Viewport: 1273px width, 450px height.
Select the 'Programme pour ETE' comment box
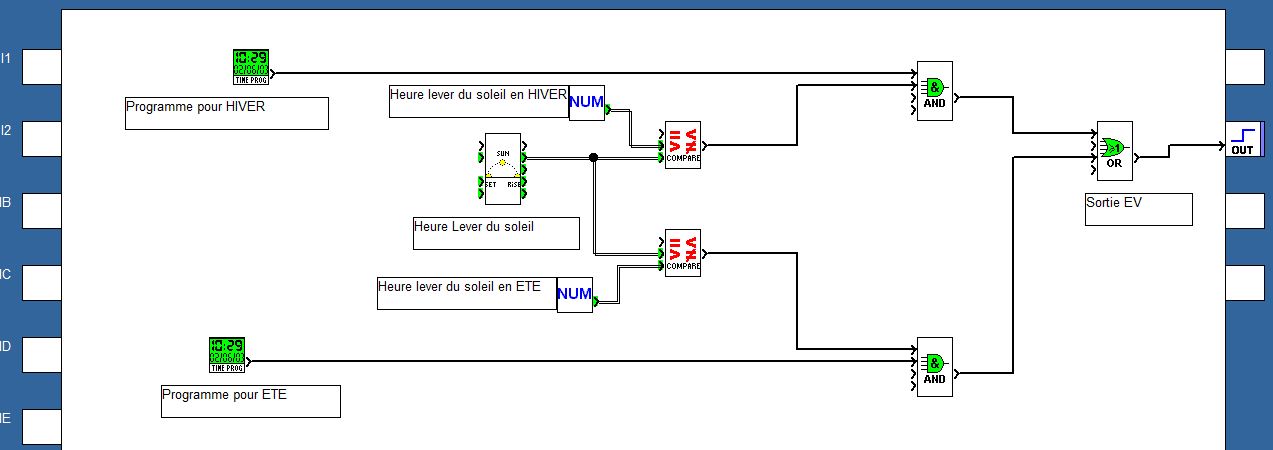point(251,401)
